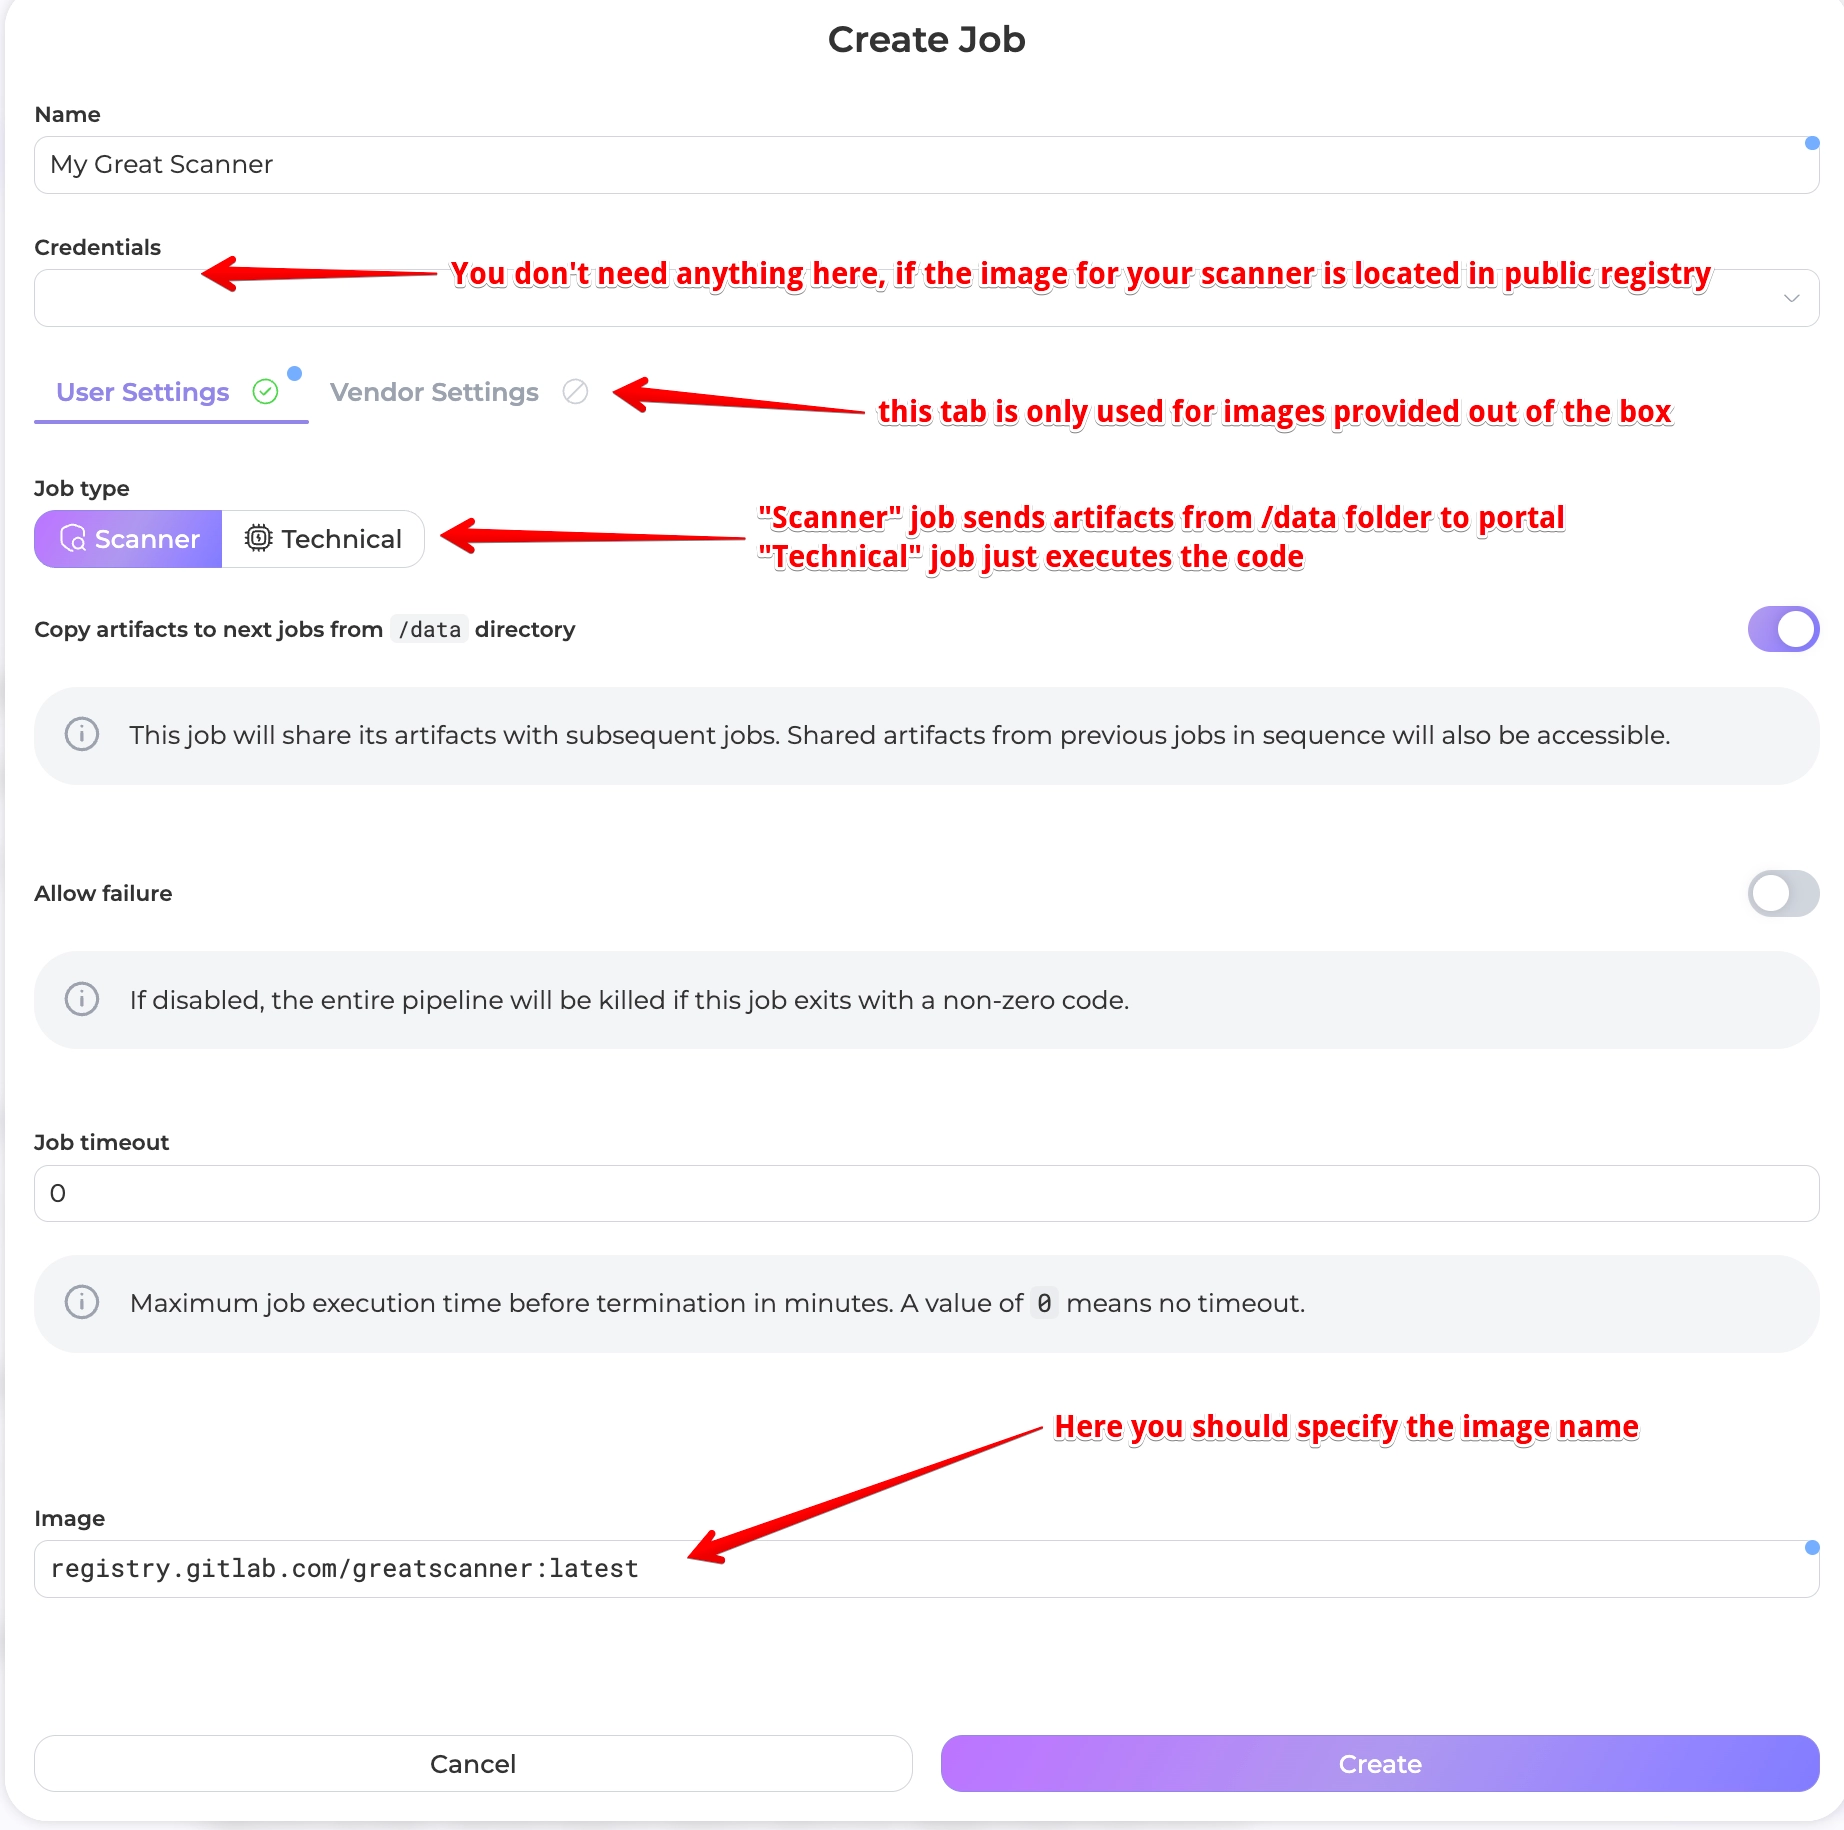Cancel the job creation
Viewport: 1844px width, 1830px height.
(x=473, y=1764)
